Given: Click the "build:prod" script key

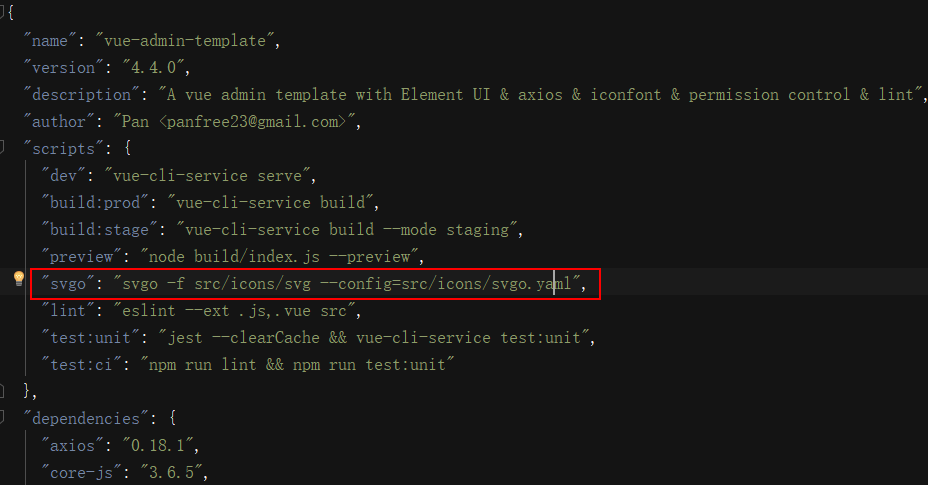Looking at the screenshot, I should pos(93,203).
